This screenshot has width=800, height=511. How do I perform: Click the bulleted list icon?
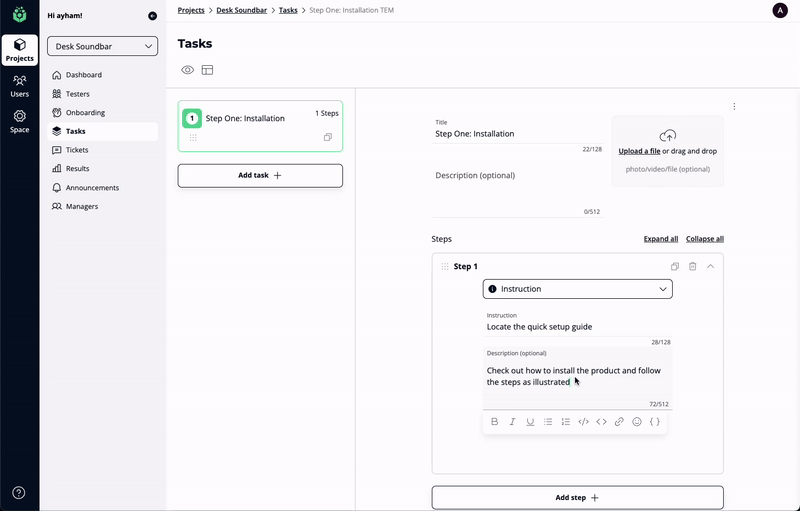coord(548,422)
